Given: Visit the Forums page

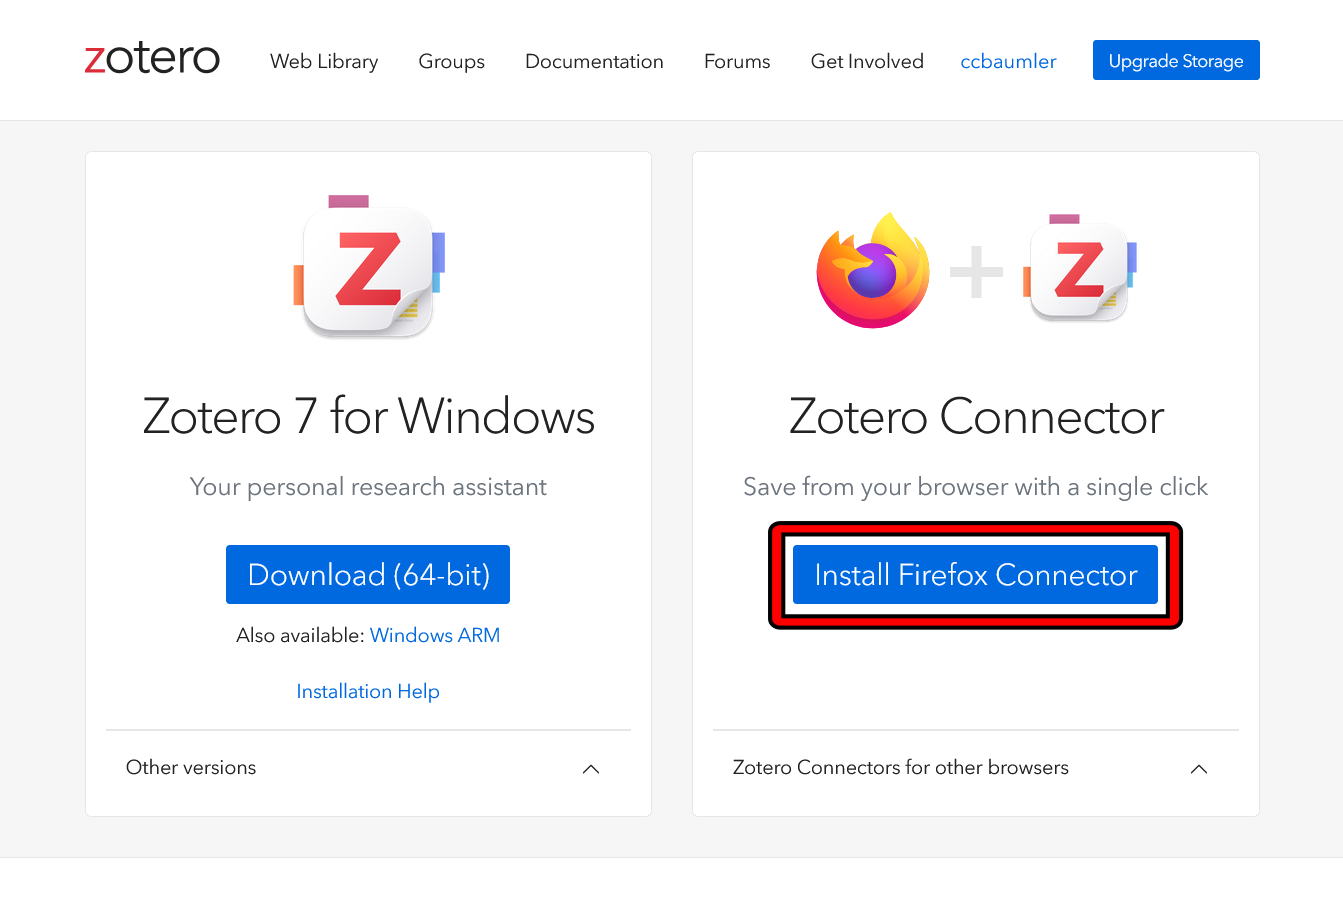Looking at the screenshot, I should 737,61.
